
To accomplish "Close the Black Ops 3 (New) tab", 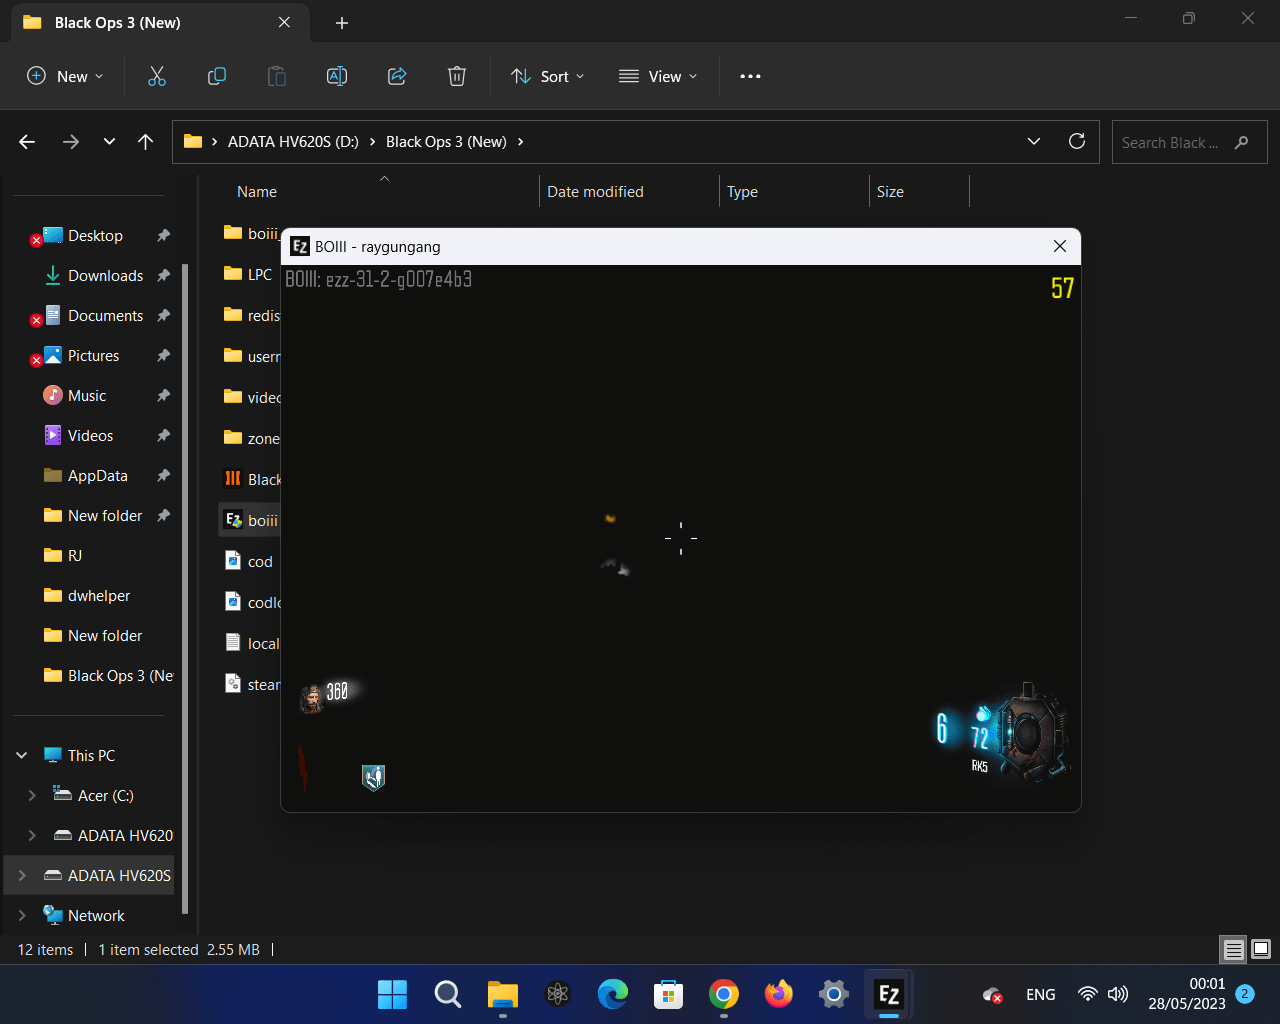I will tap(284, 23).
